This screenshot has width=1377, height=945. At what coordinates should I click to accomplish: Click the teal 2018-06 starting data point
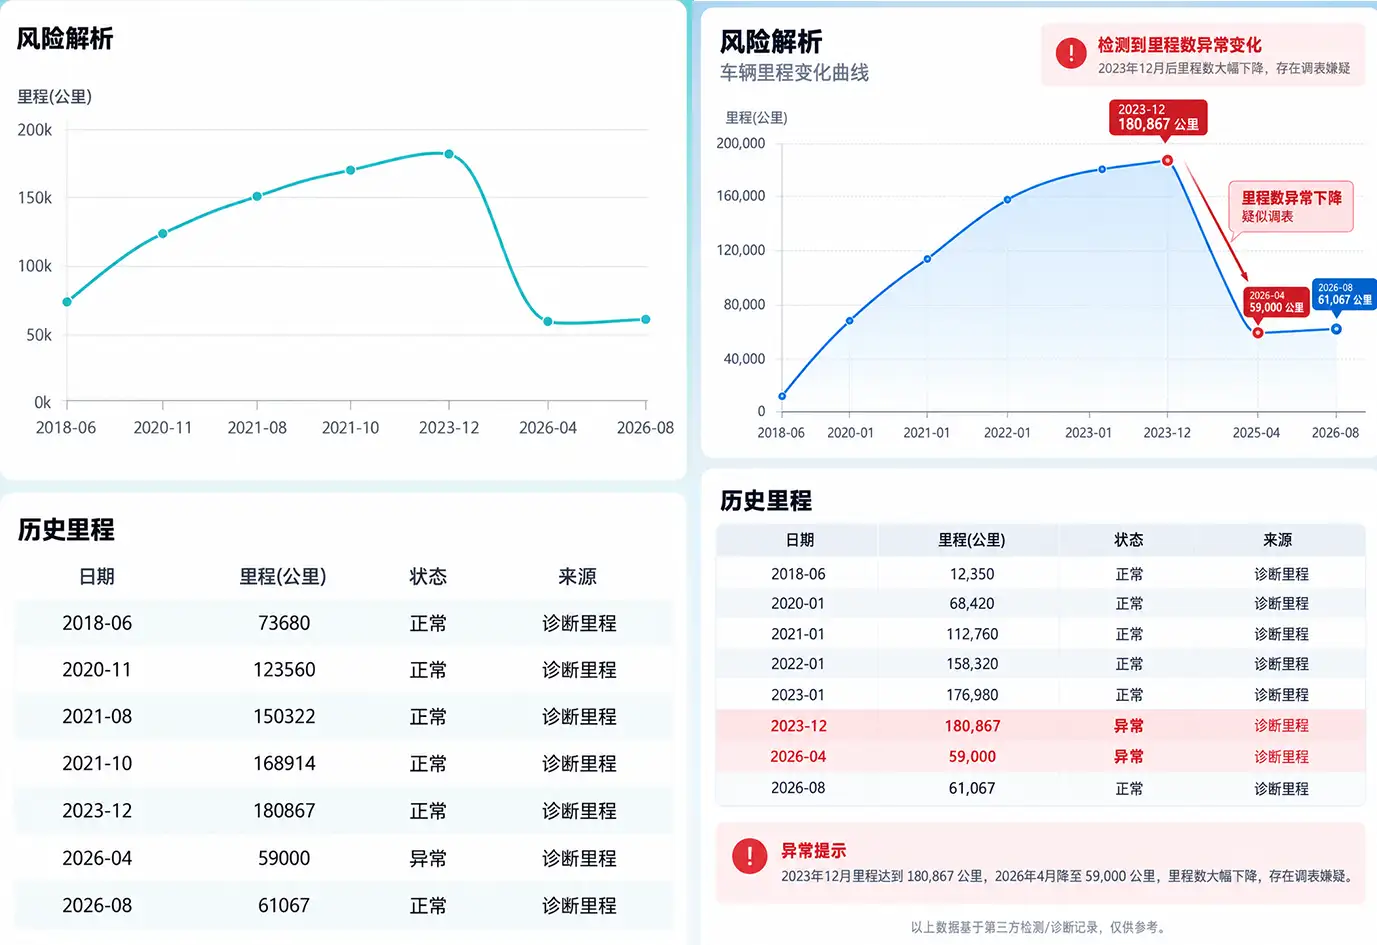pos(67,301)
